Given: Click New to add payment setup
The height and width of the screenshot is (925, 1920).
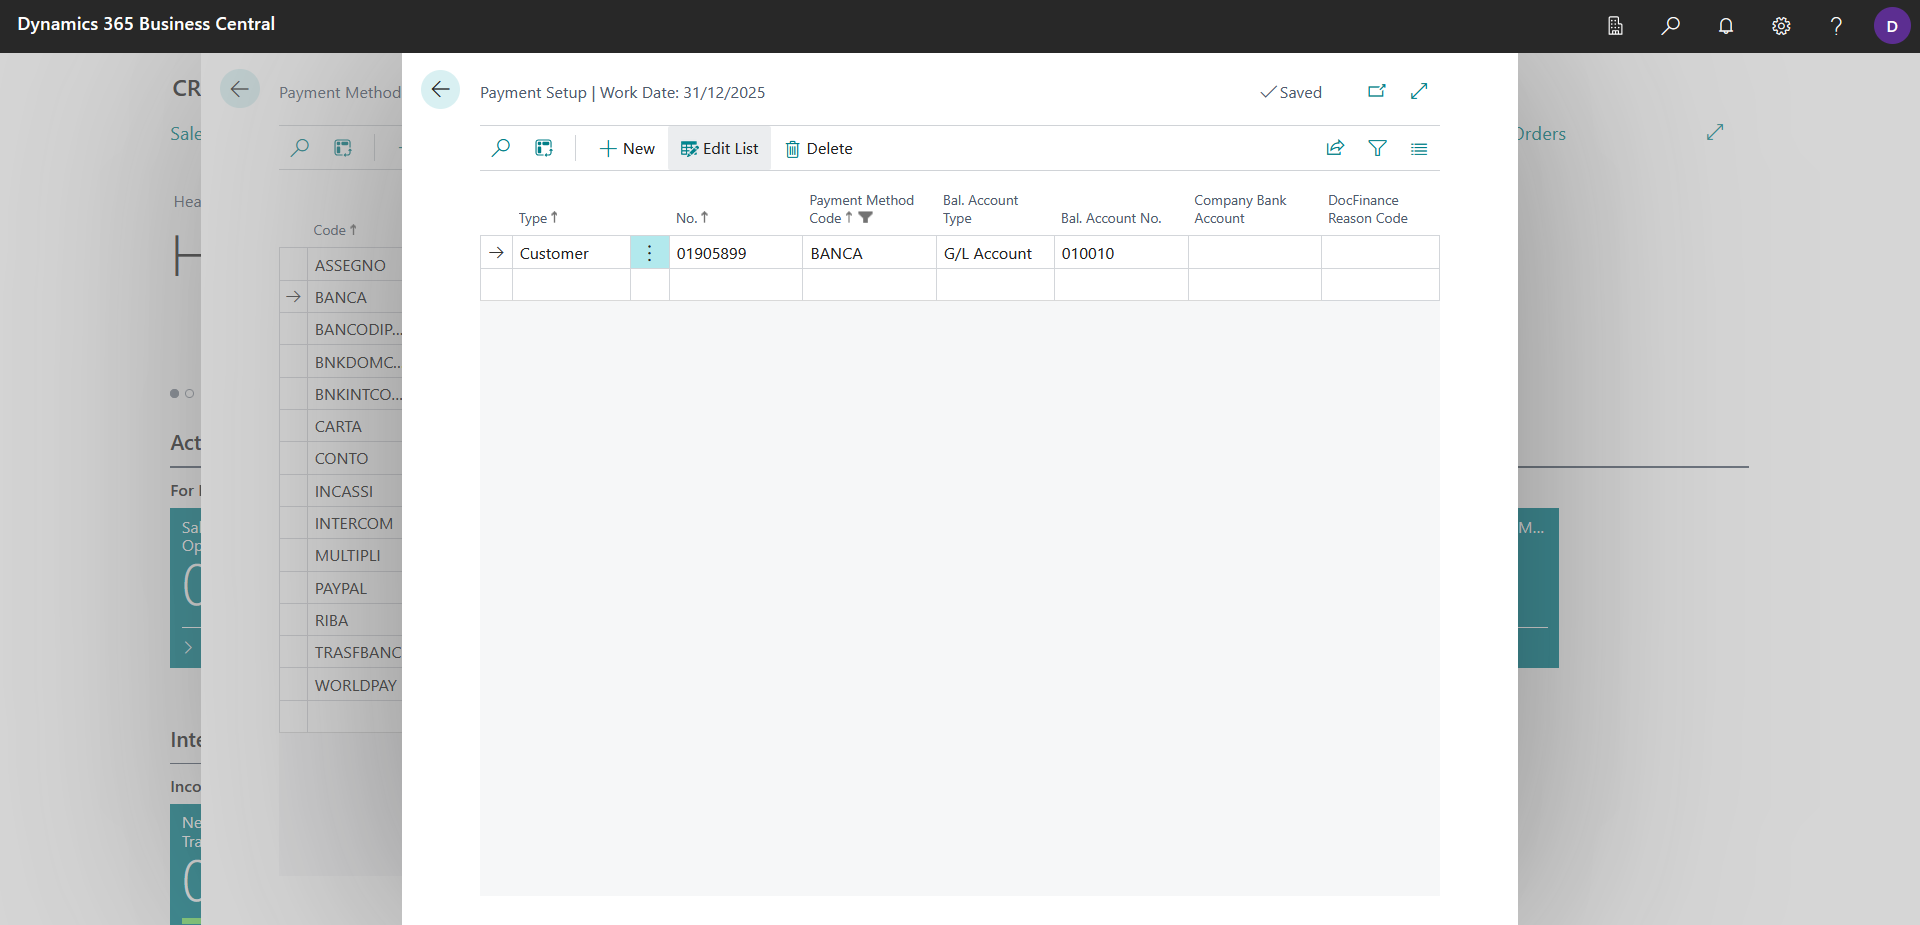Looking at the screenshot, I should (627, 148).
